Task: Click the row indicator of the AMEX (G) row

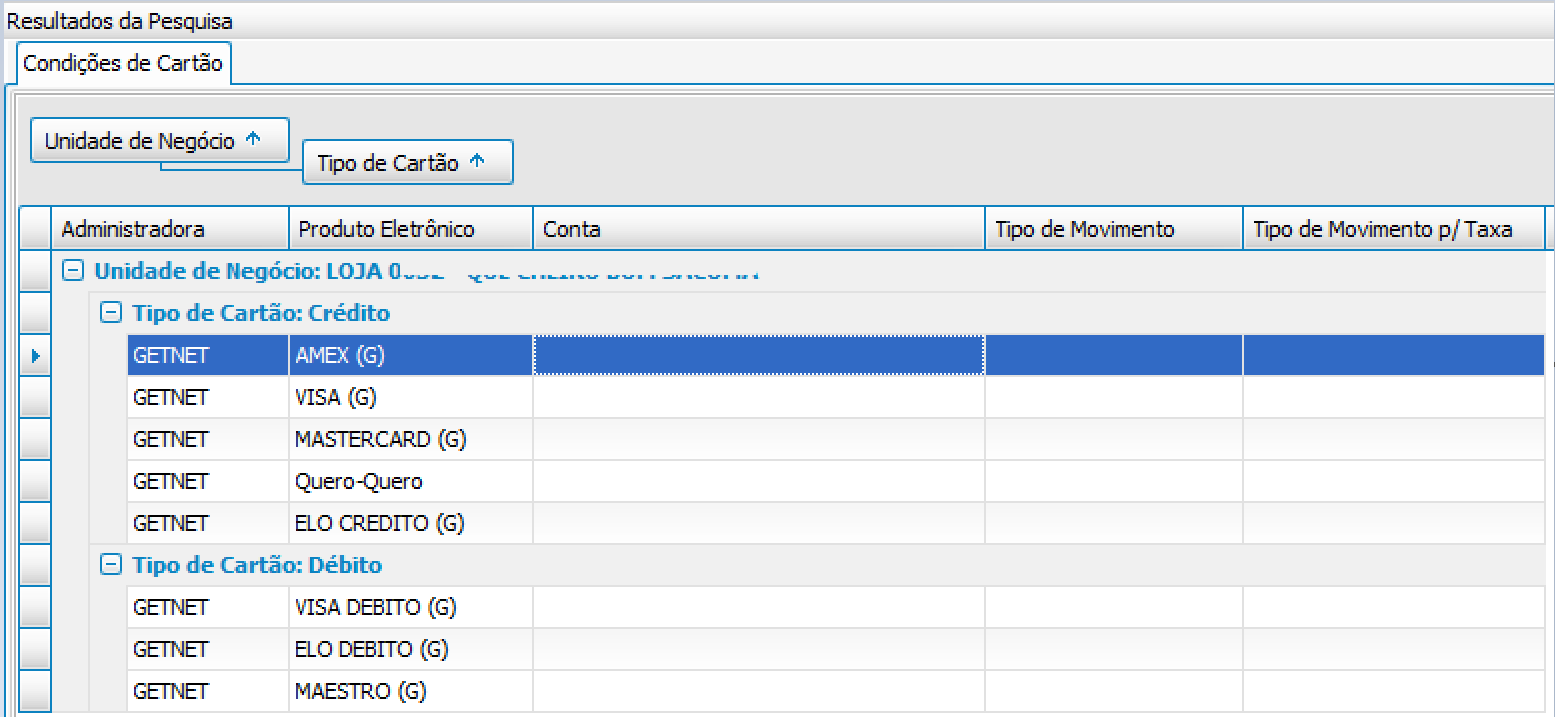Action: pyautogui.click(x=36, y=355)
